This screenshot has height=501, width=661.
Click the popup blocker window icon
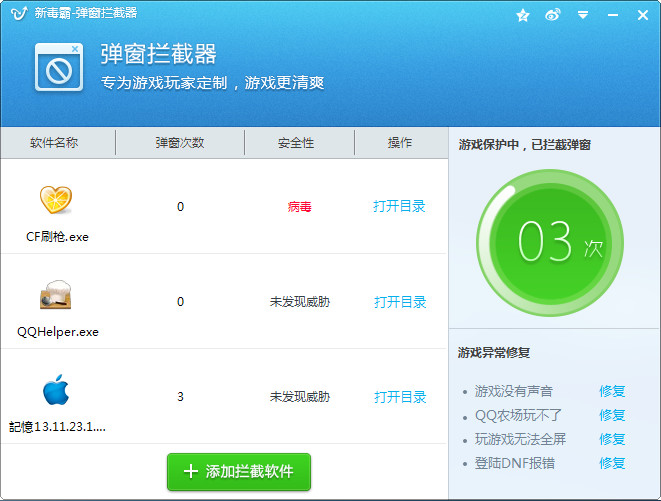pos(59,67)
